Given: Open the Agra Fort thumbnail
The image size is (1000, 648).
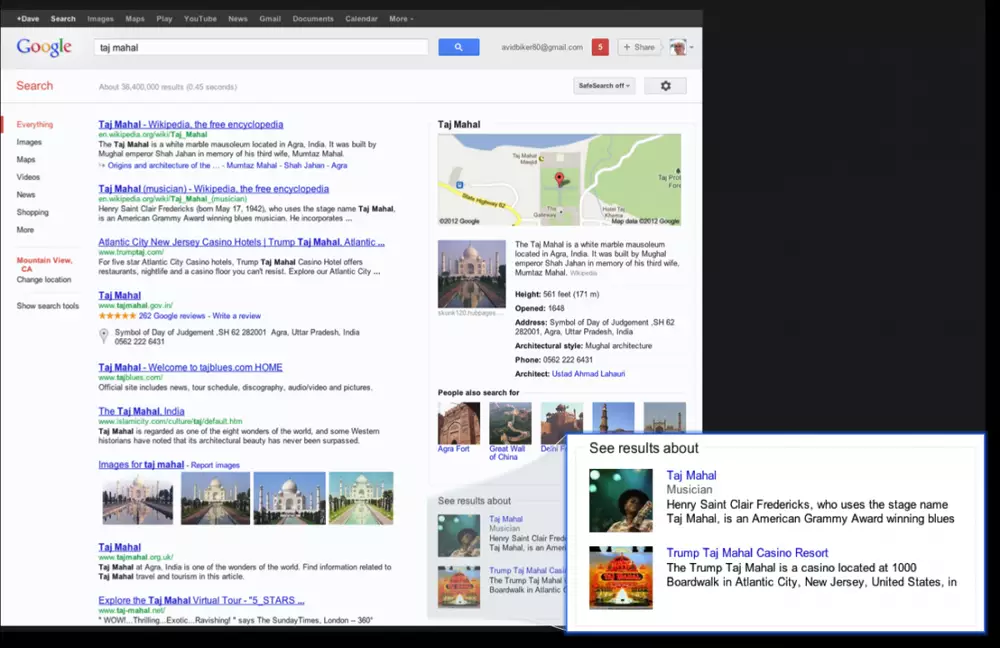Looking at the screenshot, I should click(x=459, y=424).
